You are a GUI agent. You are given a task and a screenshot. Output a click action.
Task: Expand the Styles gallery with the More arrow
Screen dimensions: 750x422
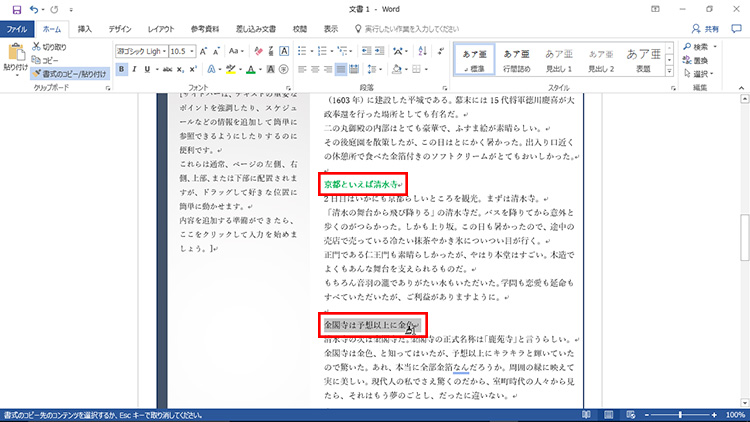[670, 72]
